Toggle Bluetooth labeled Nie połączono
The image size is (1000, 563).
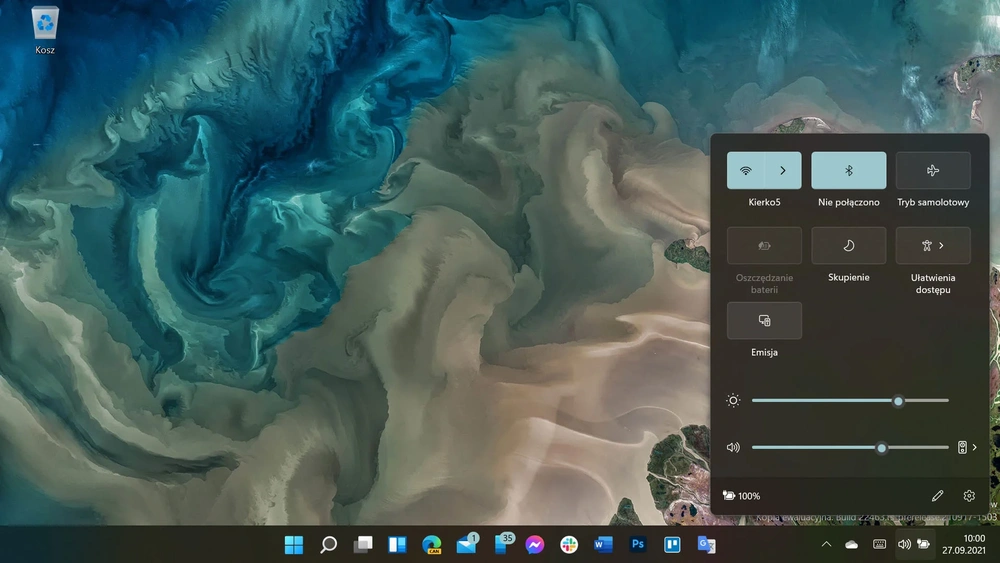(x=848, y=170)
